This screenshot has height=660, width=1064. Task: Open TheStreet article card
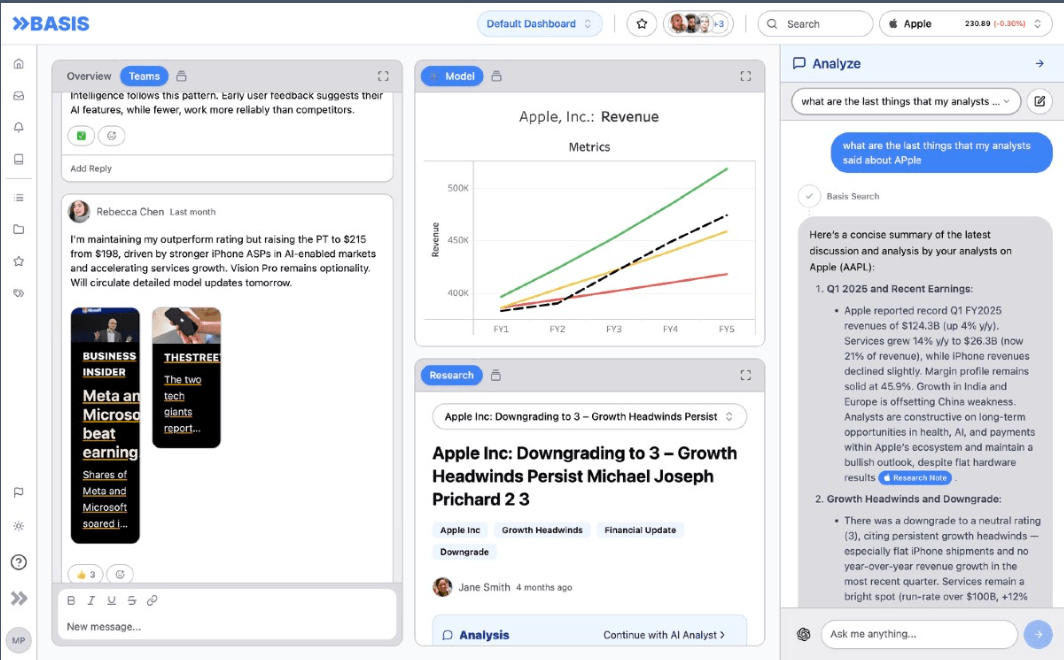point(187,377)
